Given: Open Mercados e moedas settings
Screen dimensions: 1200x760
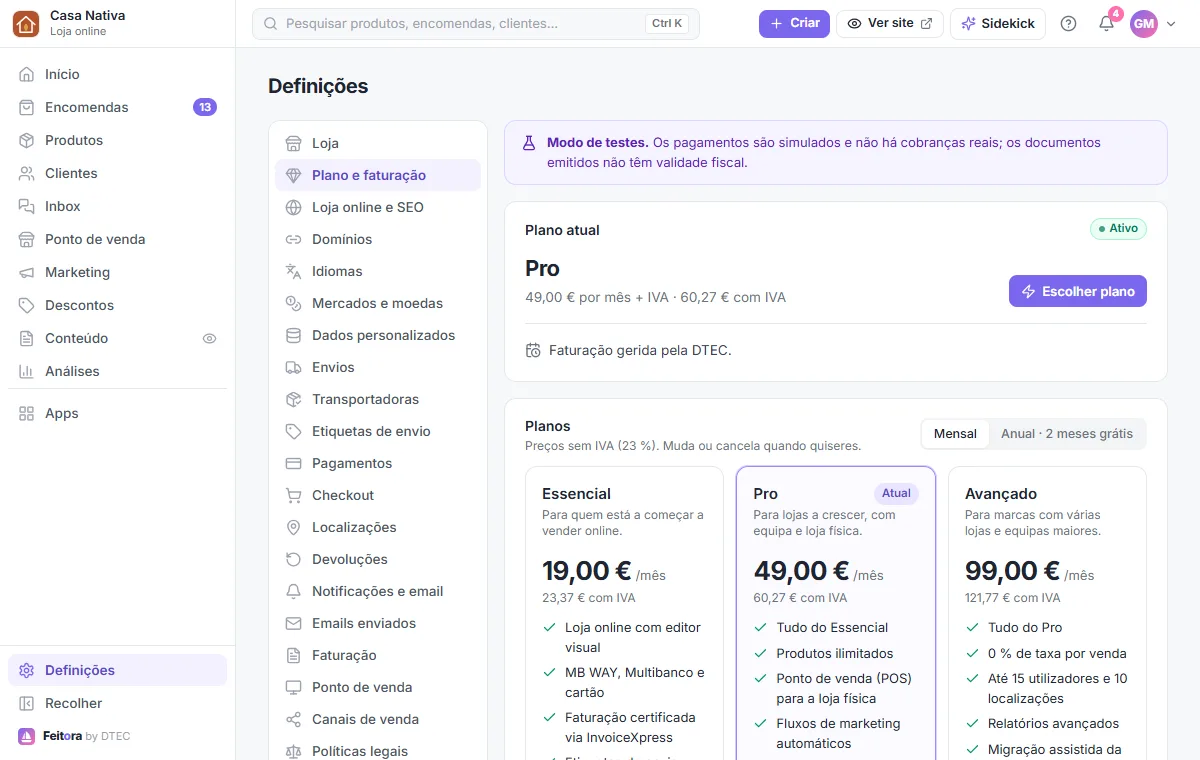Looking at the screenshot, I should (378, 303).
